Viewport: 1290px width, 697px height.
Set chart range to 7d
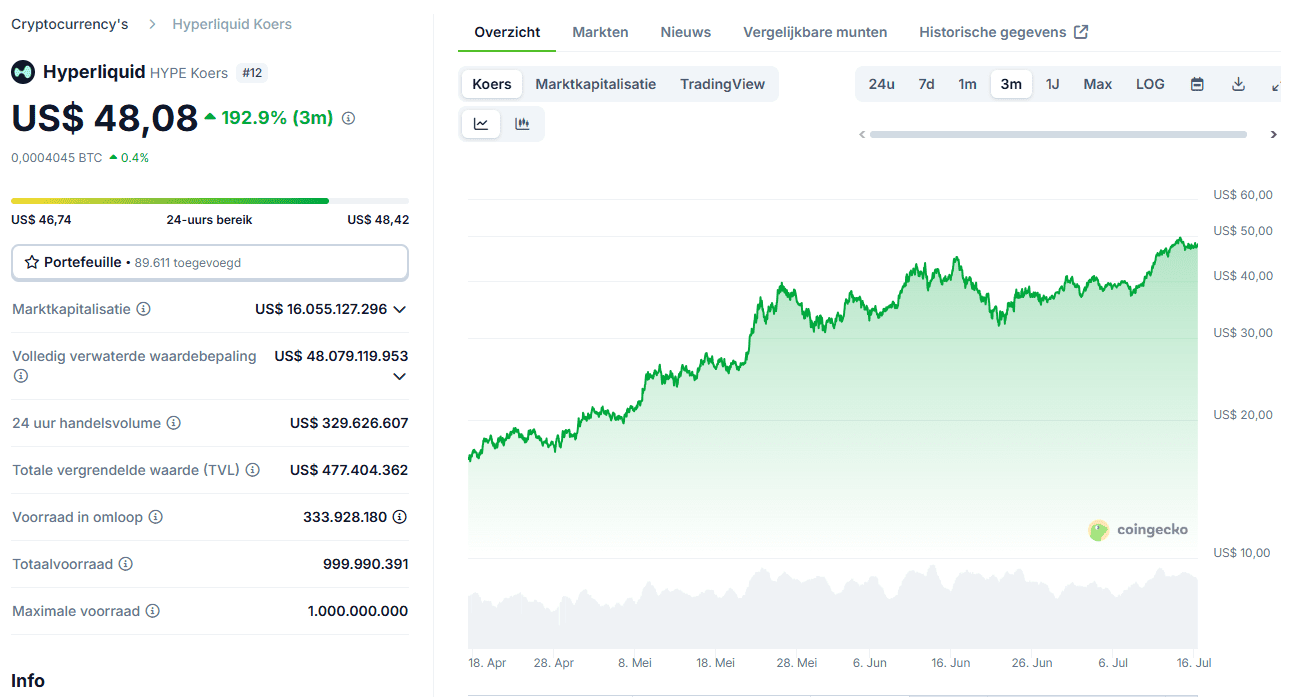tap(927, 84)
